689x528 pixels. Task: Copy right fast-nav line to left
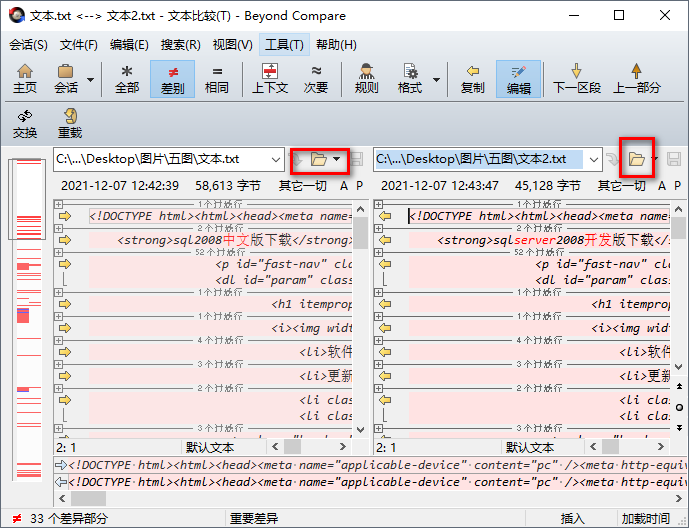tap(385, 264)
